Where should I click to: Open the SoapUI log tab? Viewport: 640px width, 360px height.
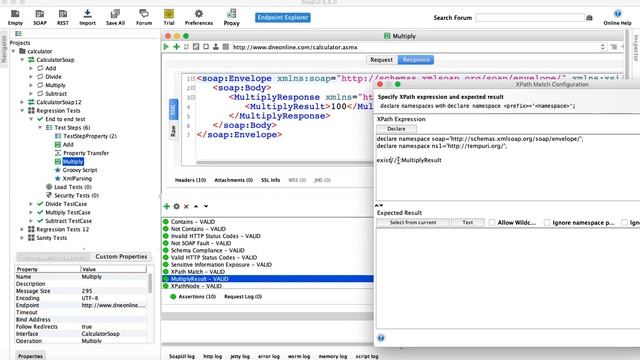point(182,356)
